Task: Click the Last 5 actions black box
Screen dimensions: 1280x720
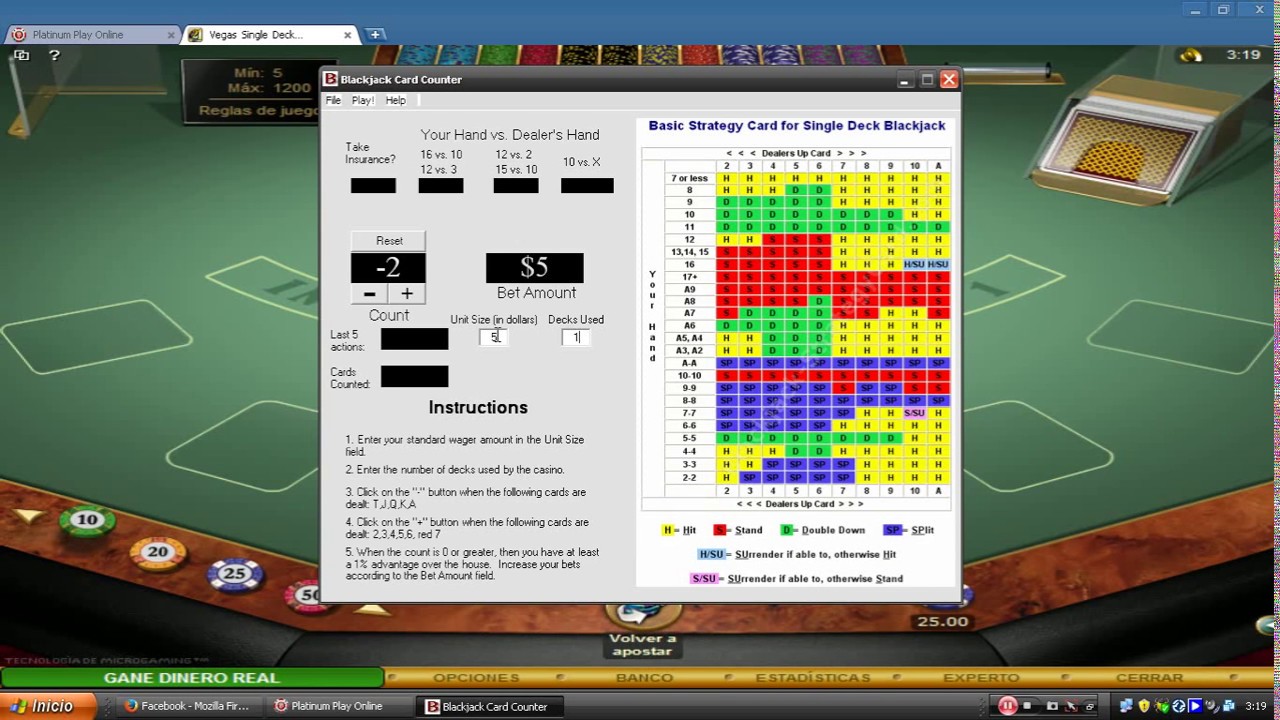Action: 414,339
